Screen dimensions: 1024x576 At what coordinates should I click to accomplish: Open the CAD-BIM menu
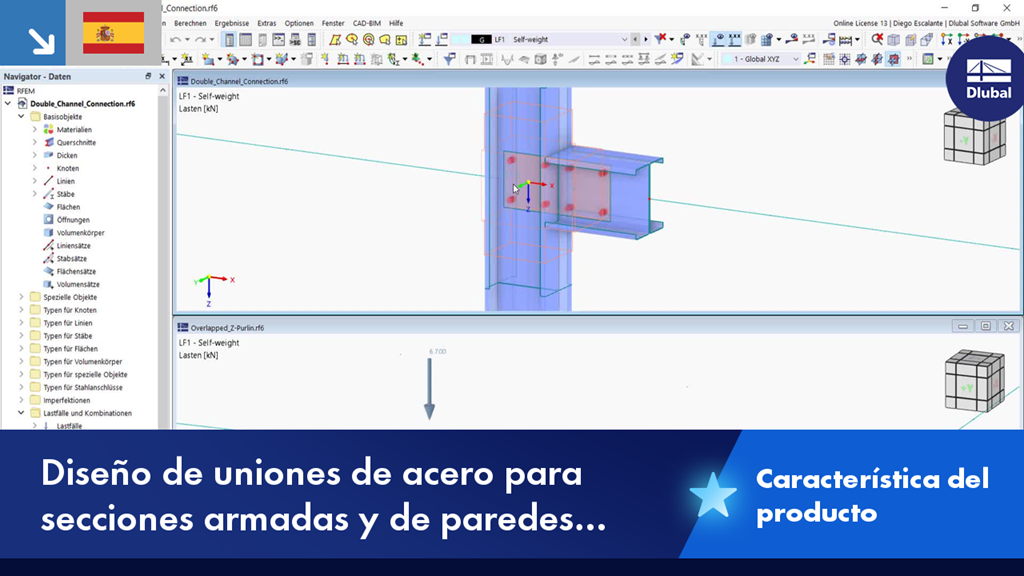pos(367,23)
